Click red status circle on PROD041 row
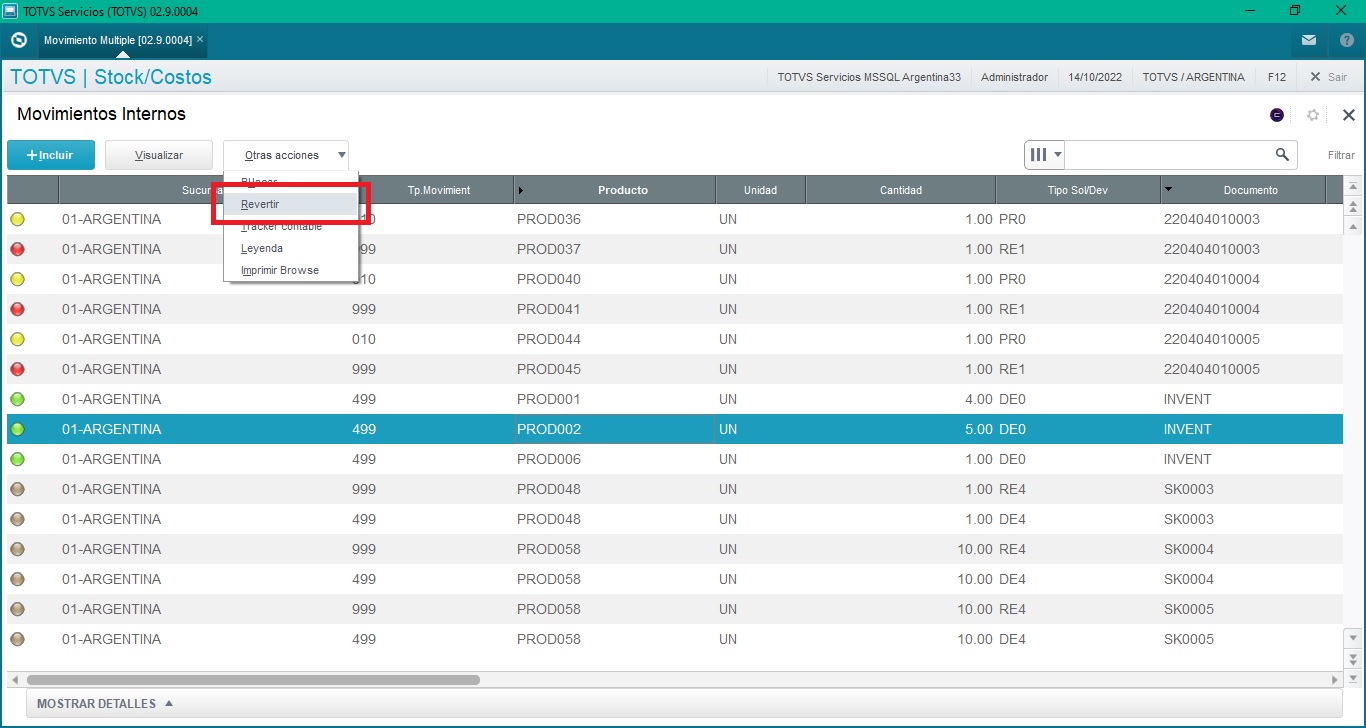Viewport: 1366px width, 728px height. (x=17, y=309)
